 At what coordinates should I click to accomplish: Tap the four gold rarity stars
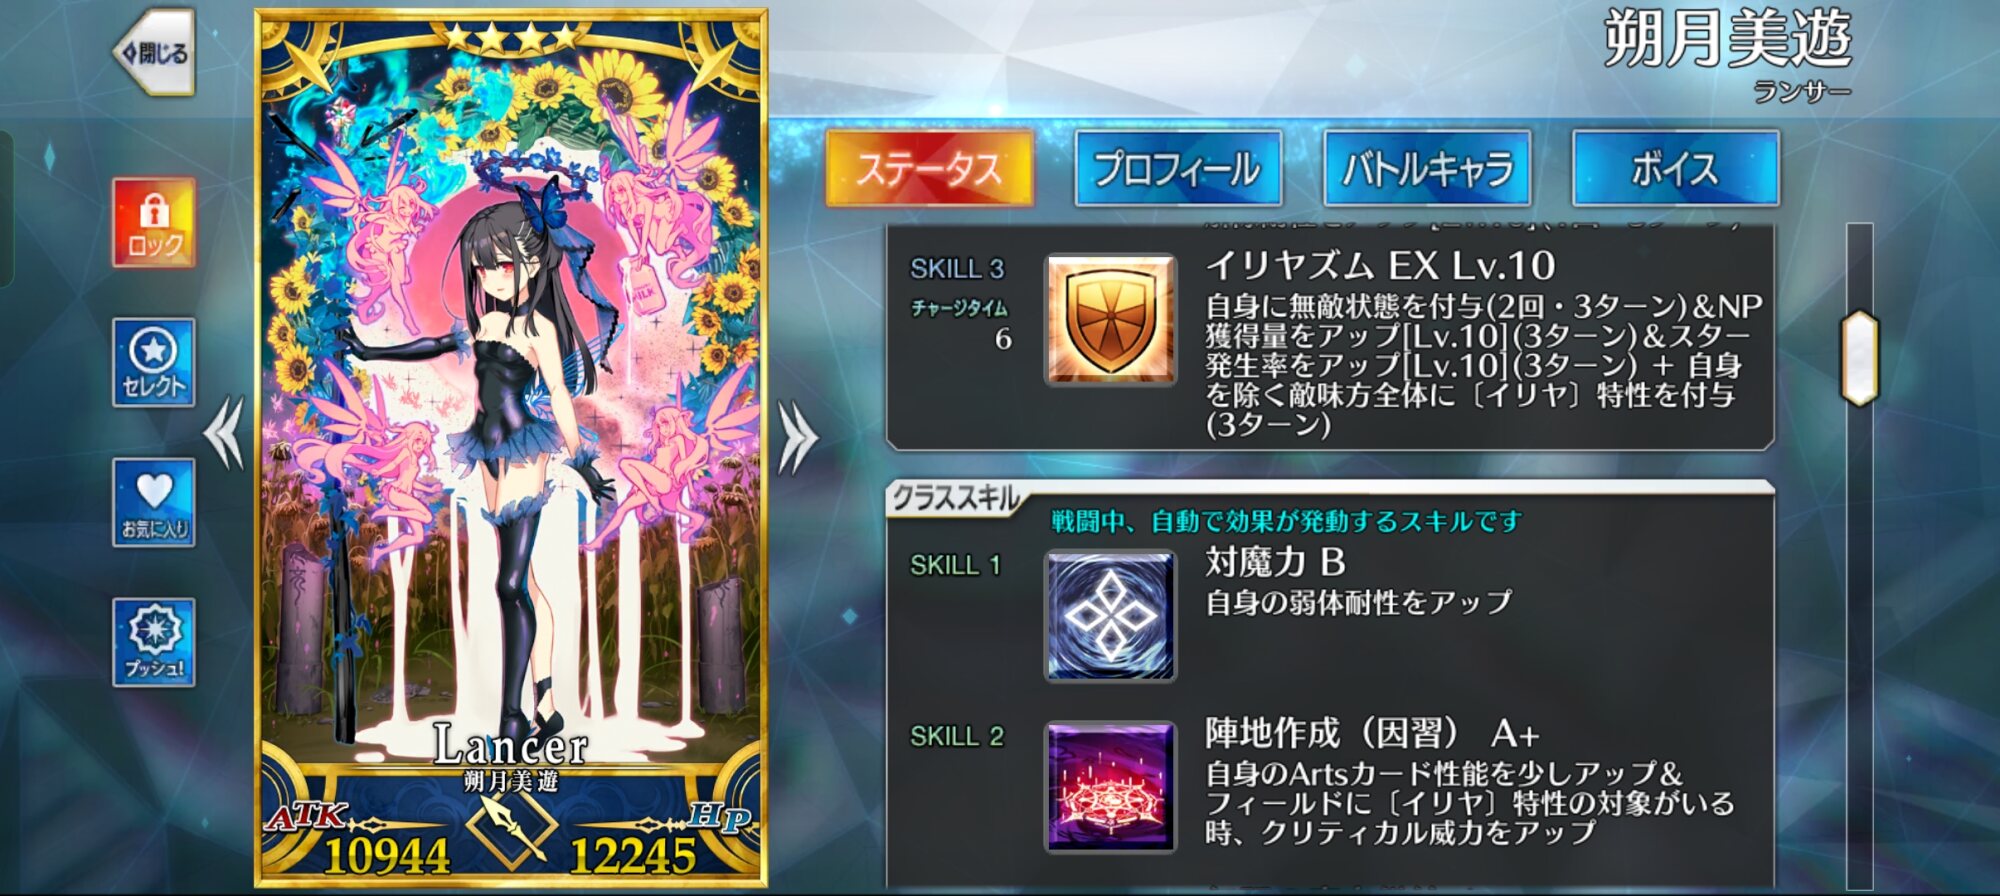(x=511, y=36)
